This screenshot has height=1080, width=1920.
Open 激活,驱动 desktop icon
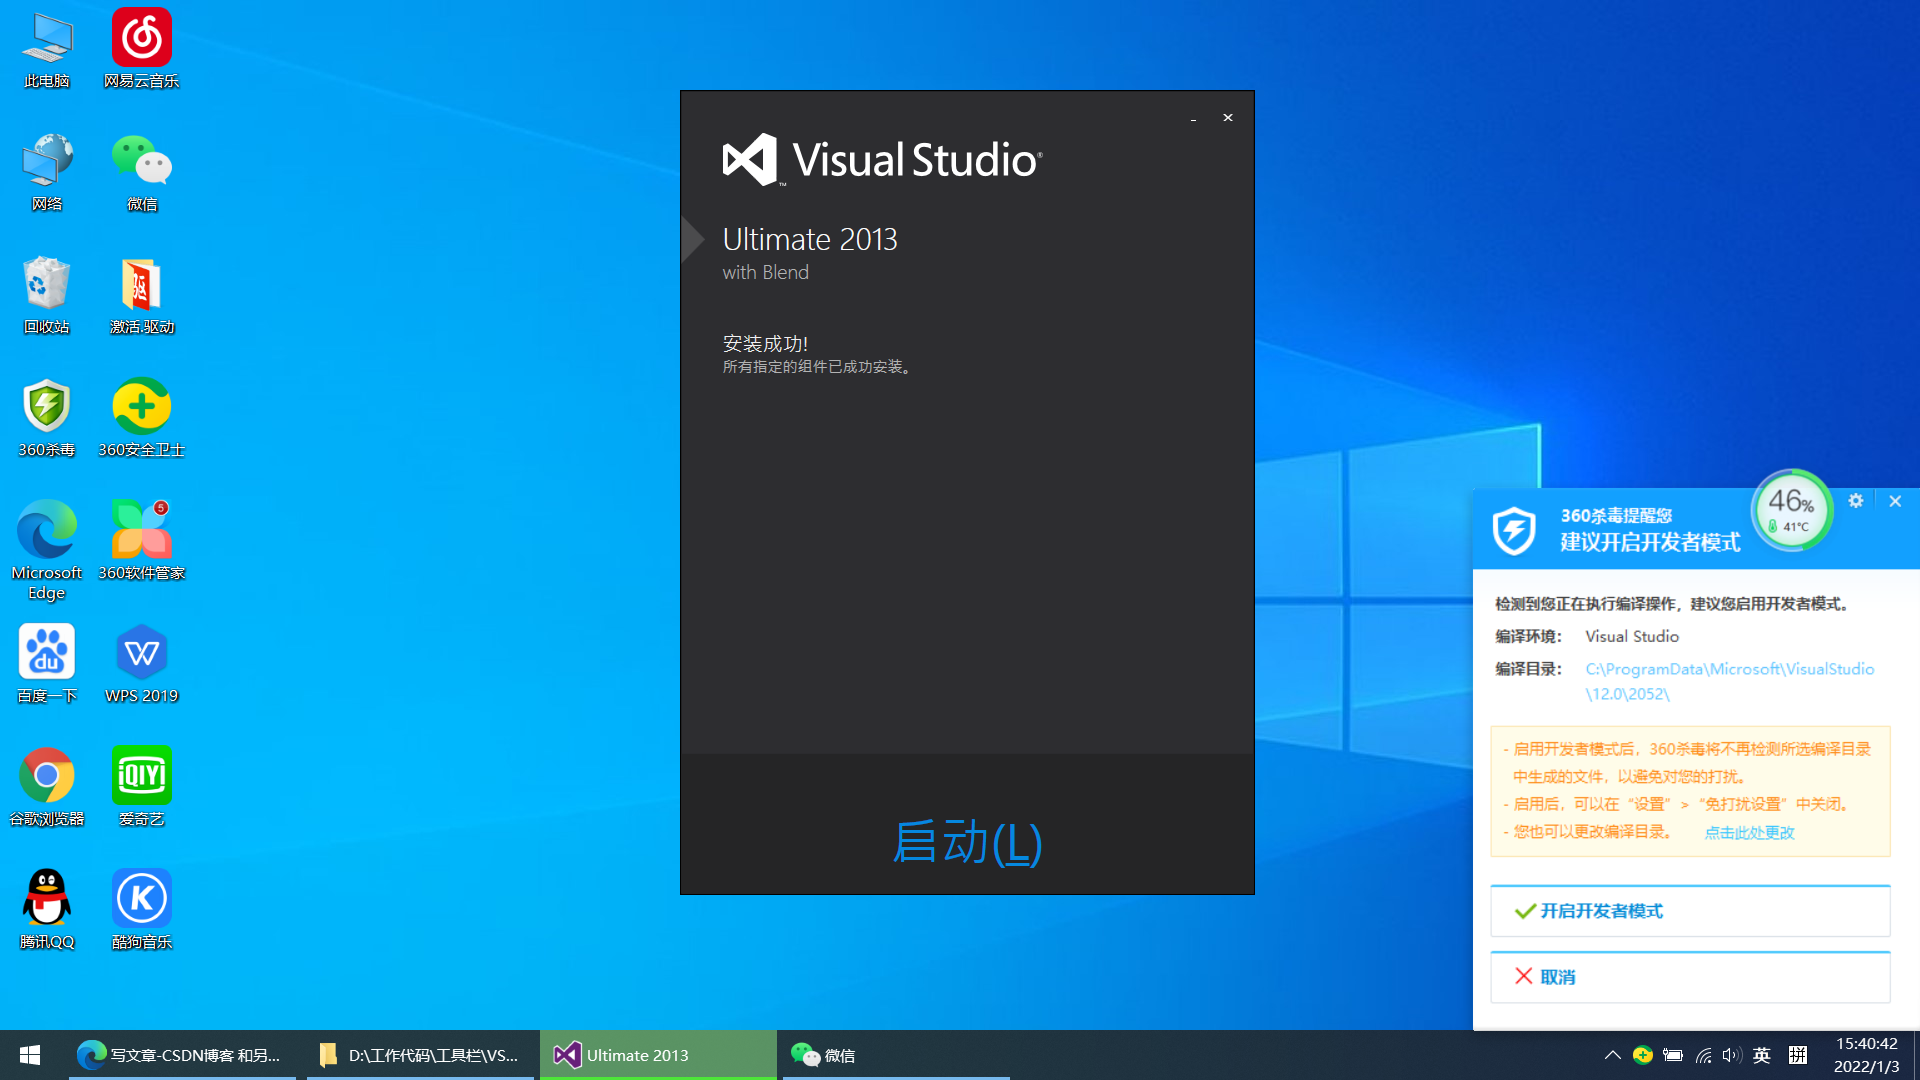pos(141,296)
